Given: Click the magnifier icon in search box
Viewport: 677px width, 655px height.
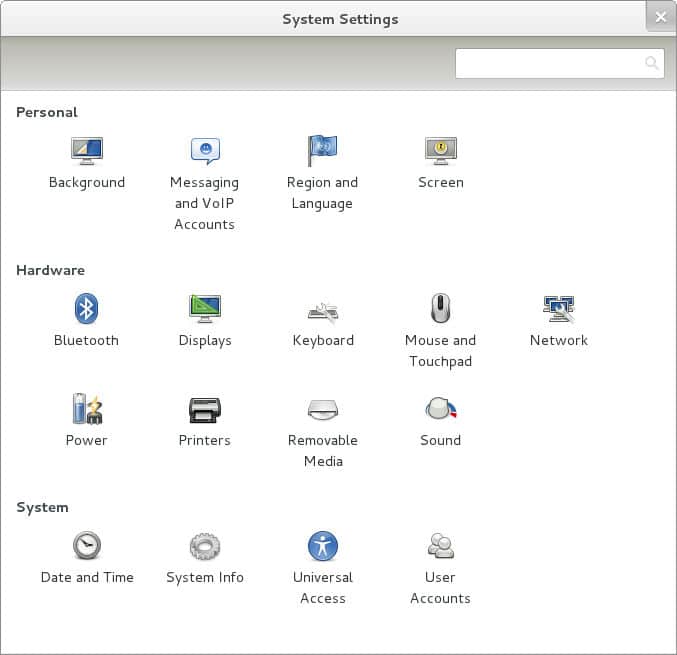Looking at the screenshot, I should (x=652, y=64).
